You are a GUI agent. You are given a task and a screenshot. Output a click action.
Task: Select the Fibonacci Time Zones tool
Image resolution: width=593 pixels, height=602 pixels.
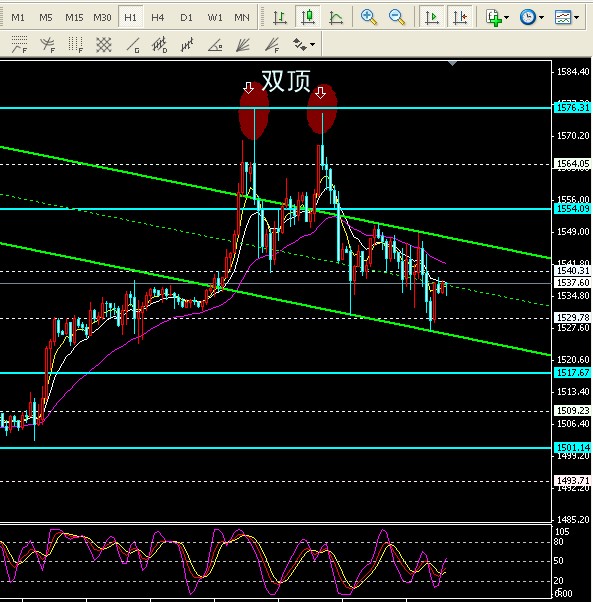[76, 45]
